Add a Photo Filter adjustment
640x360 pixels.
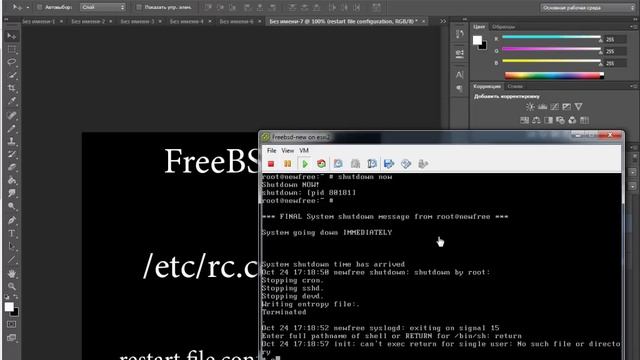click(x=560, y=120)
